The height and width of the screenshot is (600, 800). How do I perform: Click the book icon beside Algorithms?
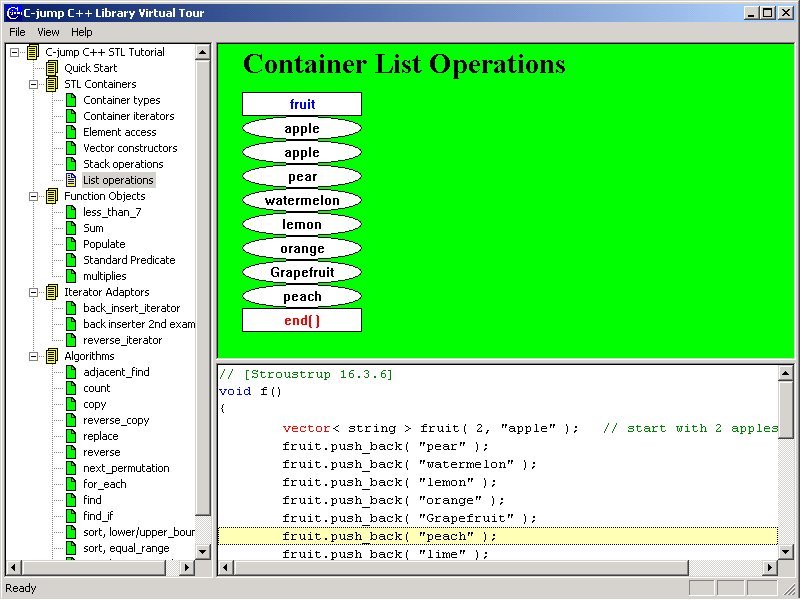click(x=52, y=356)
